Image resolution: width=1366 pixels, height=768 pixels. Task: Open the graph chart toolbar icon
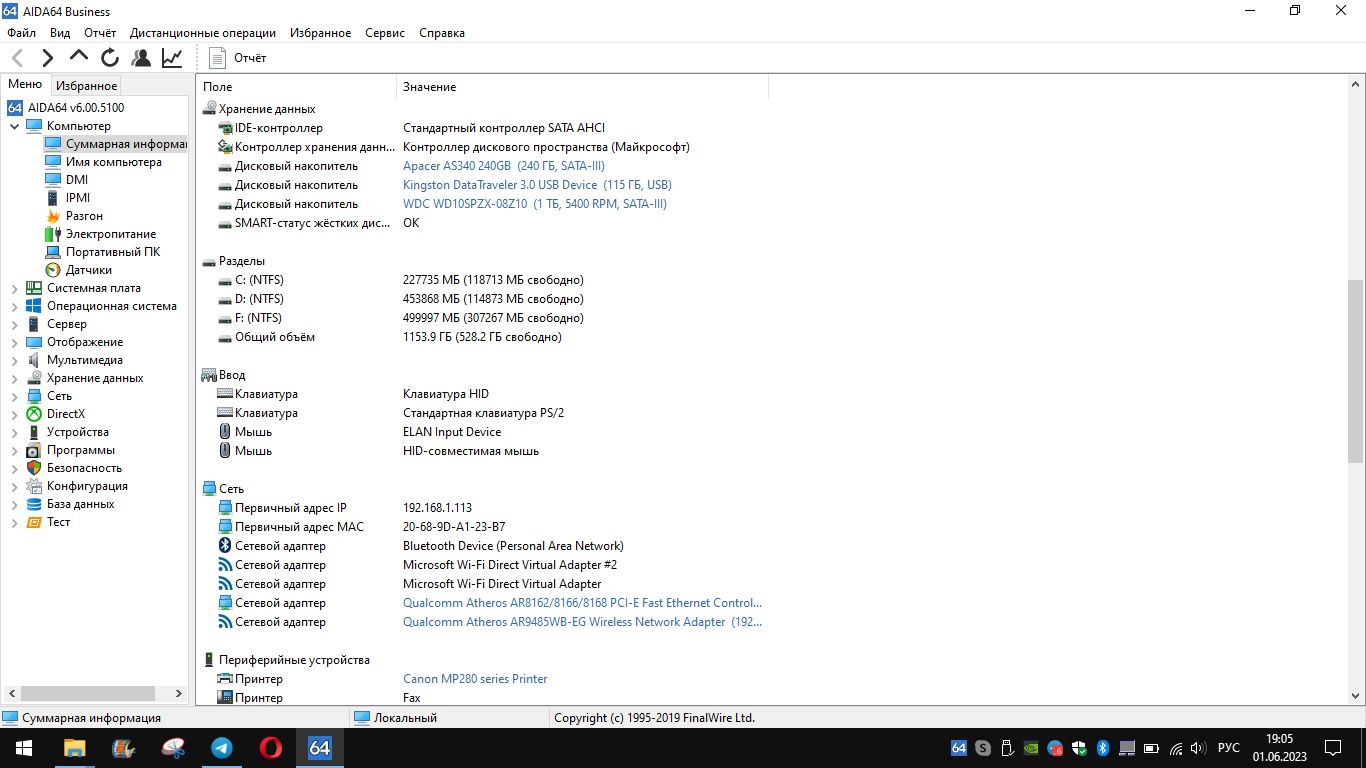(x=172, y=58)
